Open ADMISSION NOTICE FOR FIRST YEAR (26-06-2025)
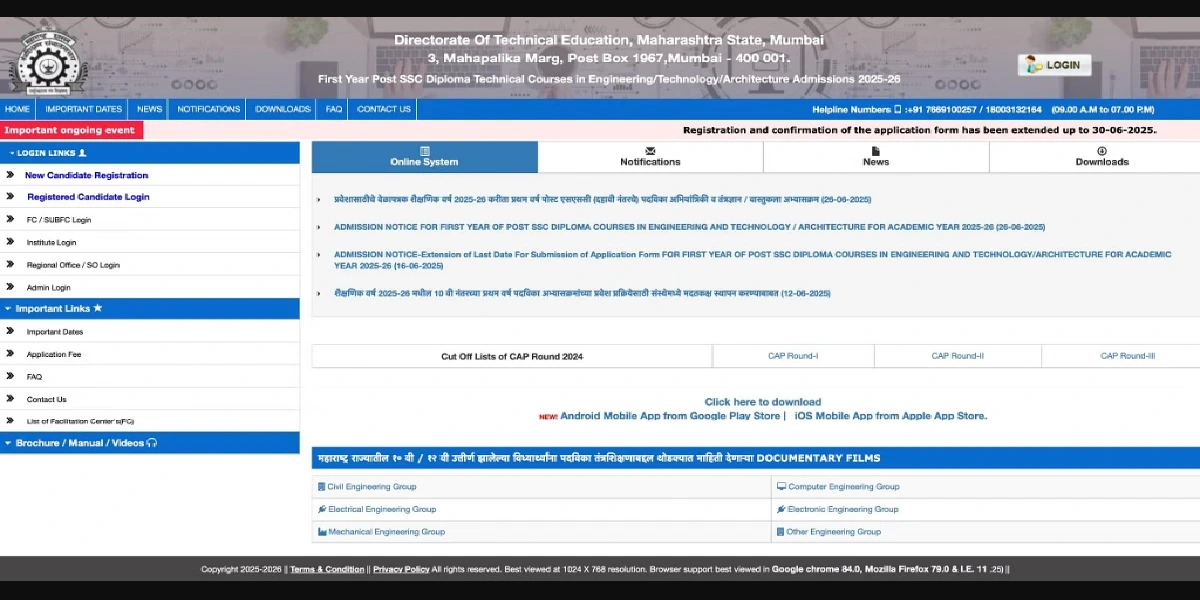This screenshot has width=1200, height=605. pos(690,227)
